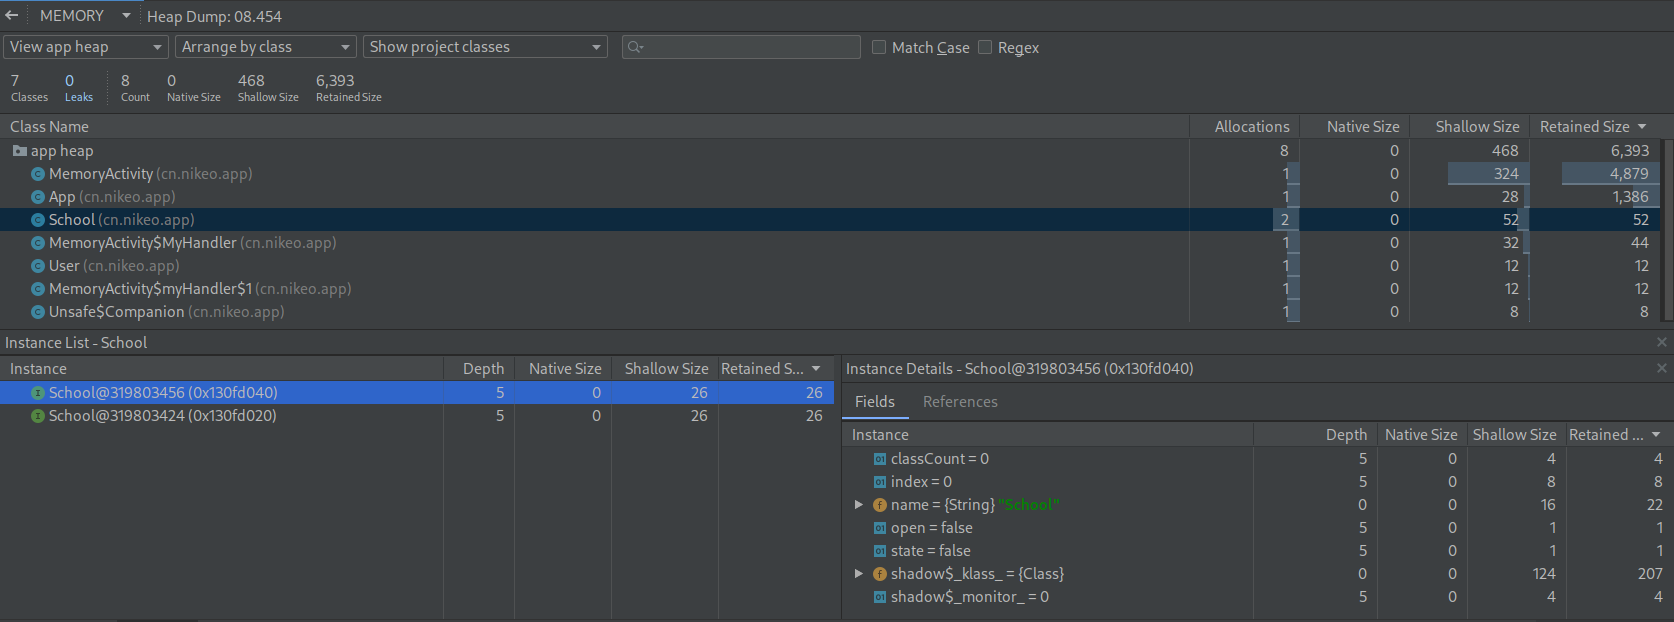Select the User (cn.nikeo.app) row
Viewport: 1674px width, 622px height.
click(830, 266)
